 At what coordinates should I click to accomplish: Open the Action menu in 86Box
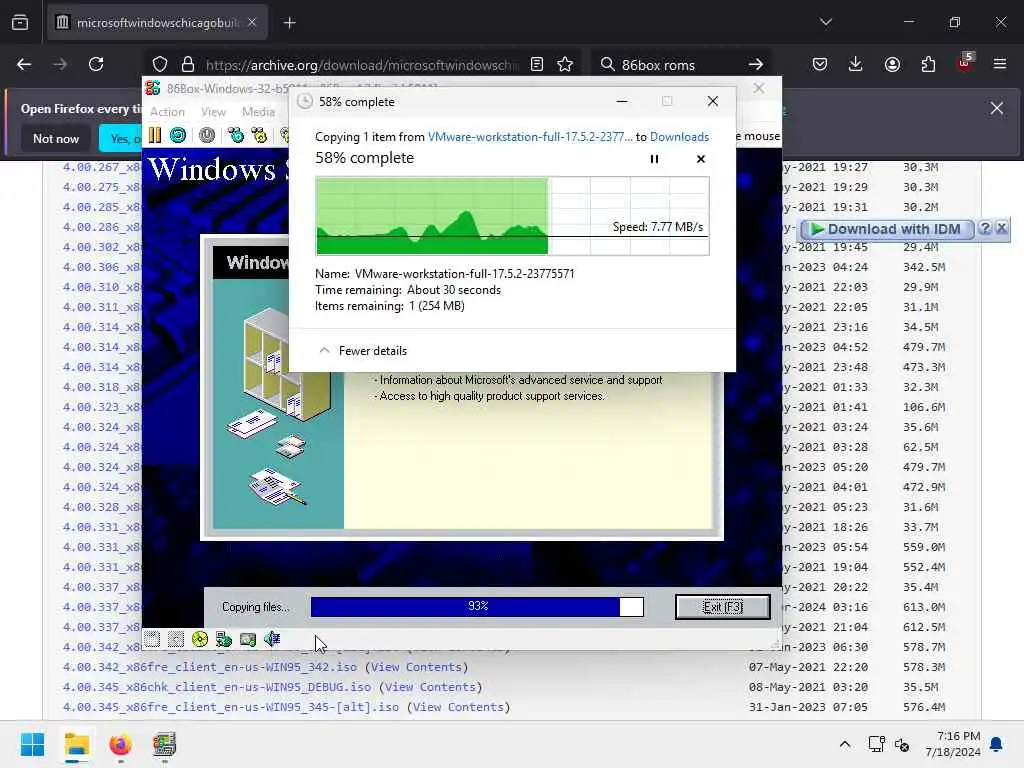[x=167, y=112]
